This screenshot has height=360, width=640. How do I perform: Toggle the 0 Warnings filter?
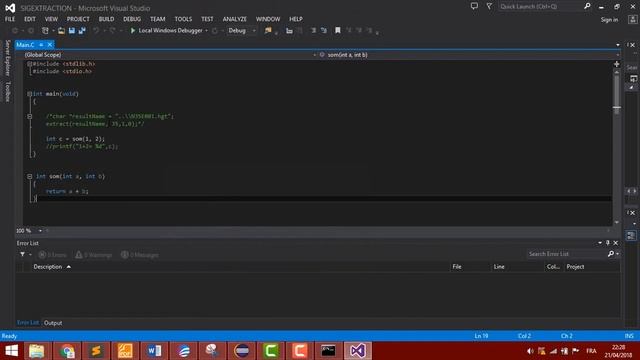93,255
